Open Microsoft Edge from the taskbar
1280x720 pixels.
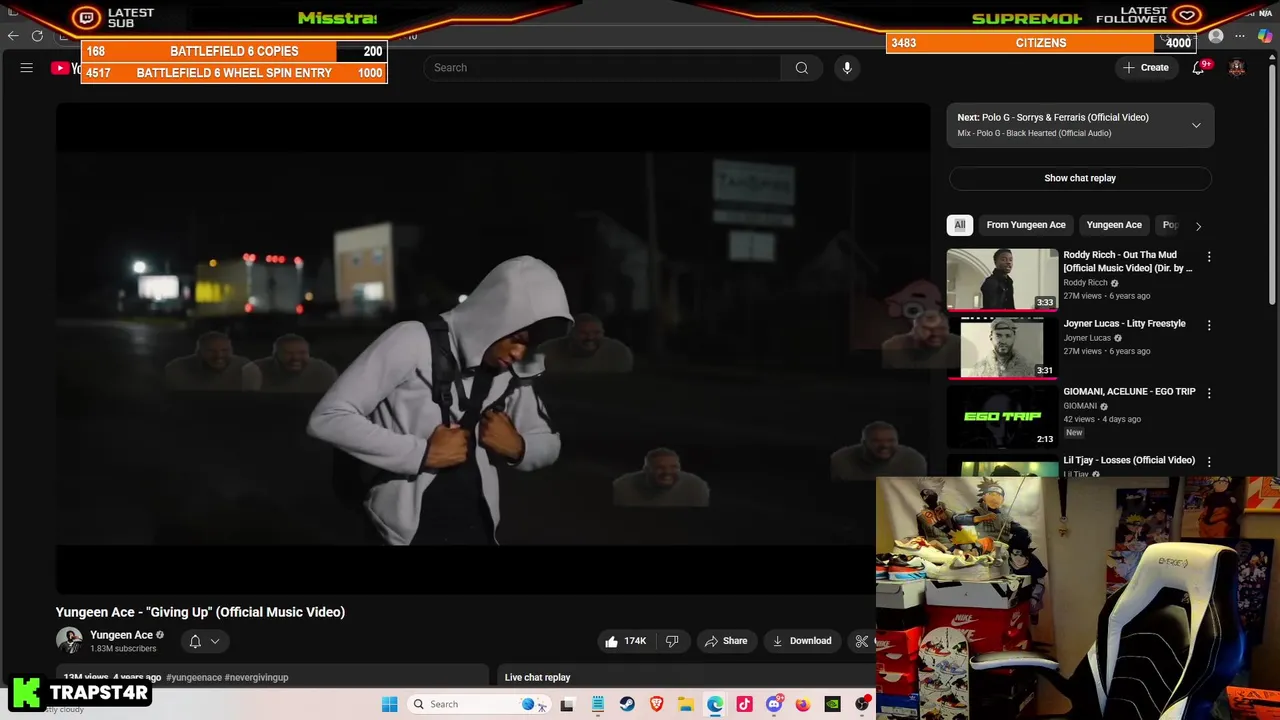tap(715, 704)
